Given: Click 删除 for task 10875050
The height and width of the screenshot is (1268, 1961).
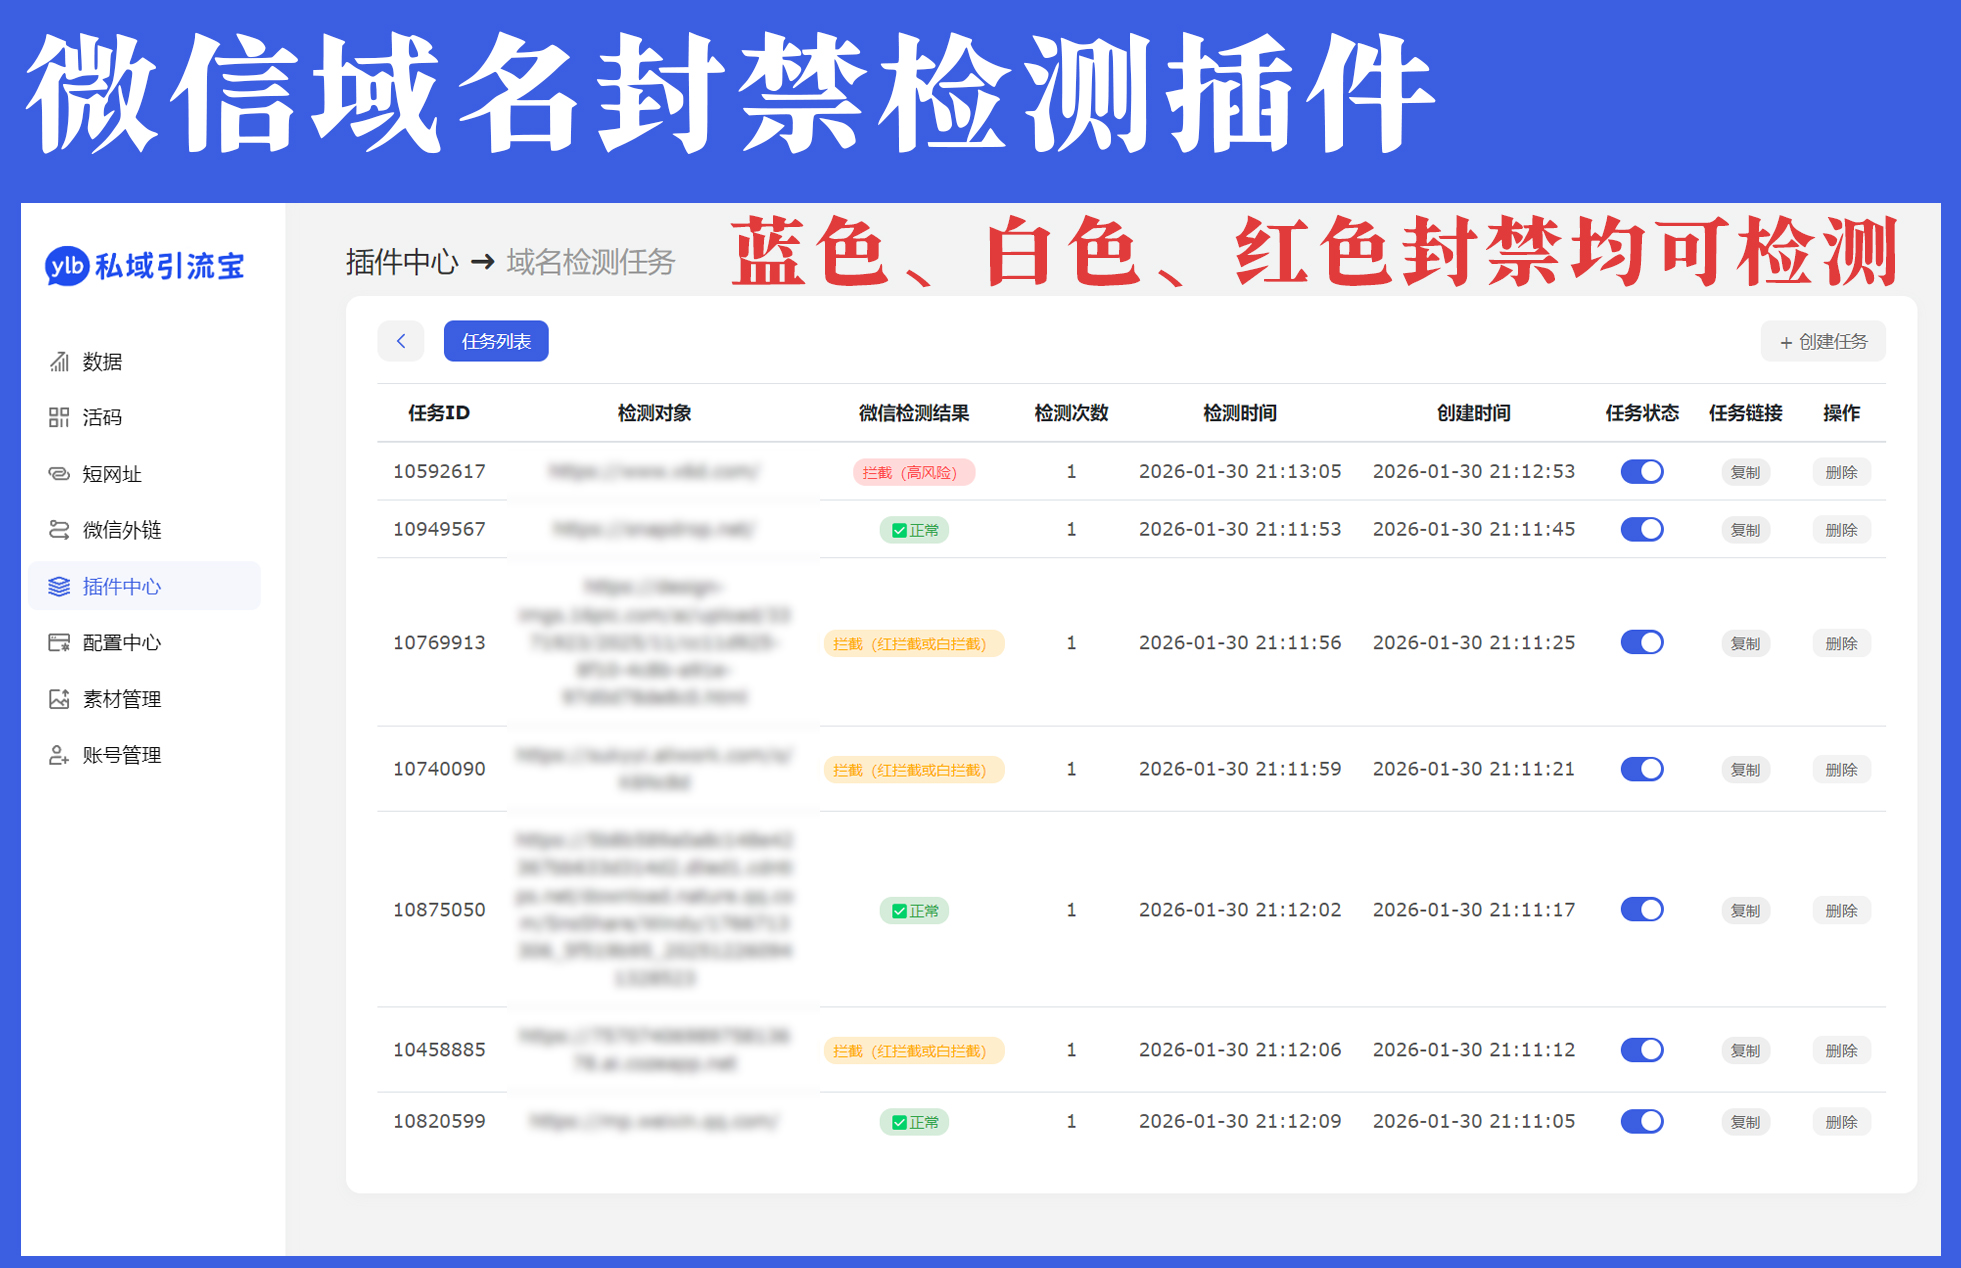Looking at the screenshot, I should pos(1841,911).
